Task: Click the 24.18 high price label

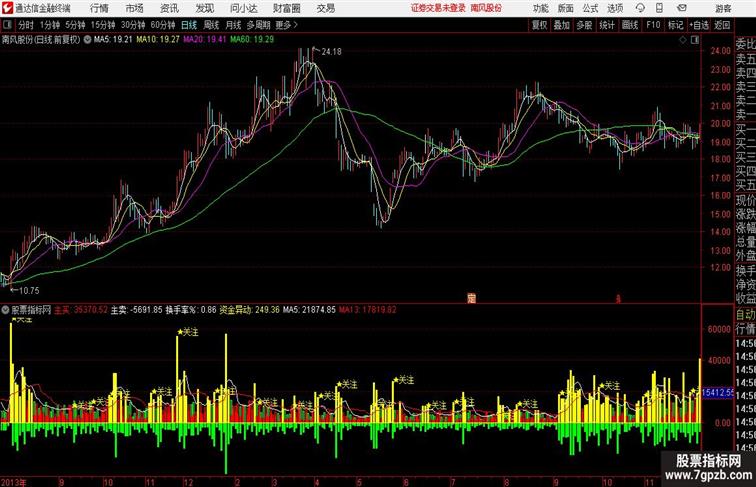Action: [x=331, y=52]
